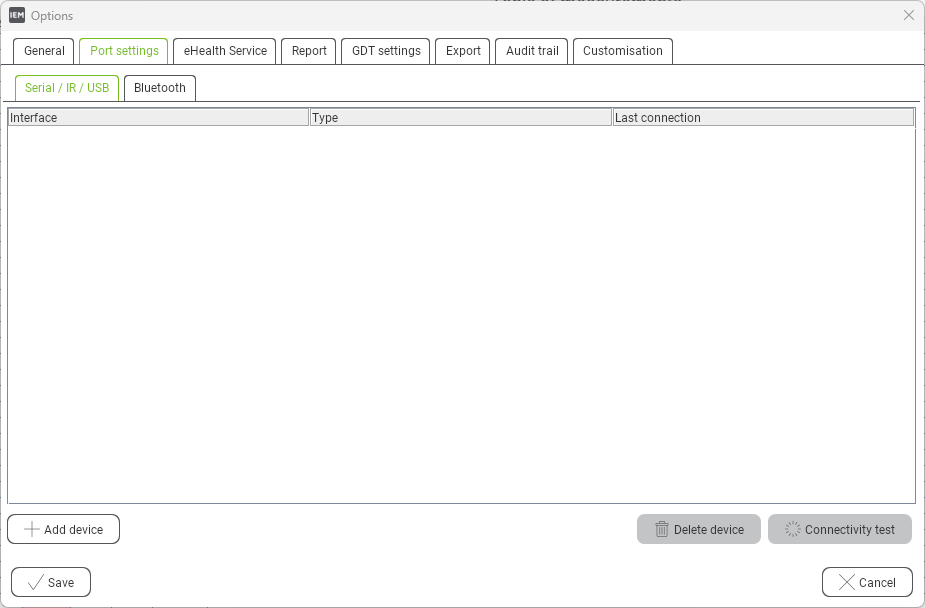Click the plus icon to add device
Viewport: 925px width, 608px height.
32,529
